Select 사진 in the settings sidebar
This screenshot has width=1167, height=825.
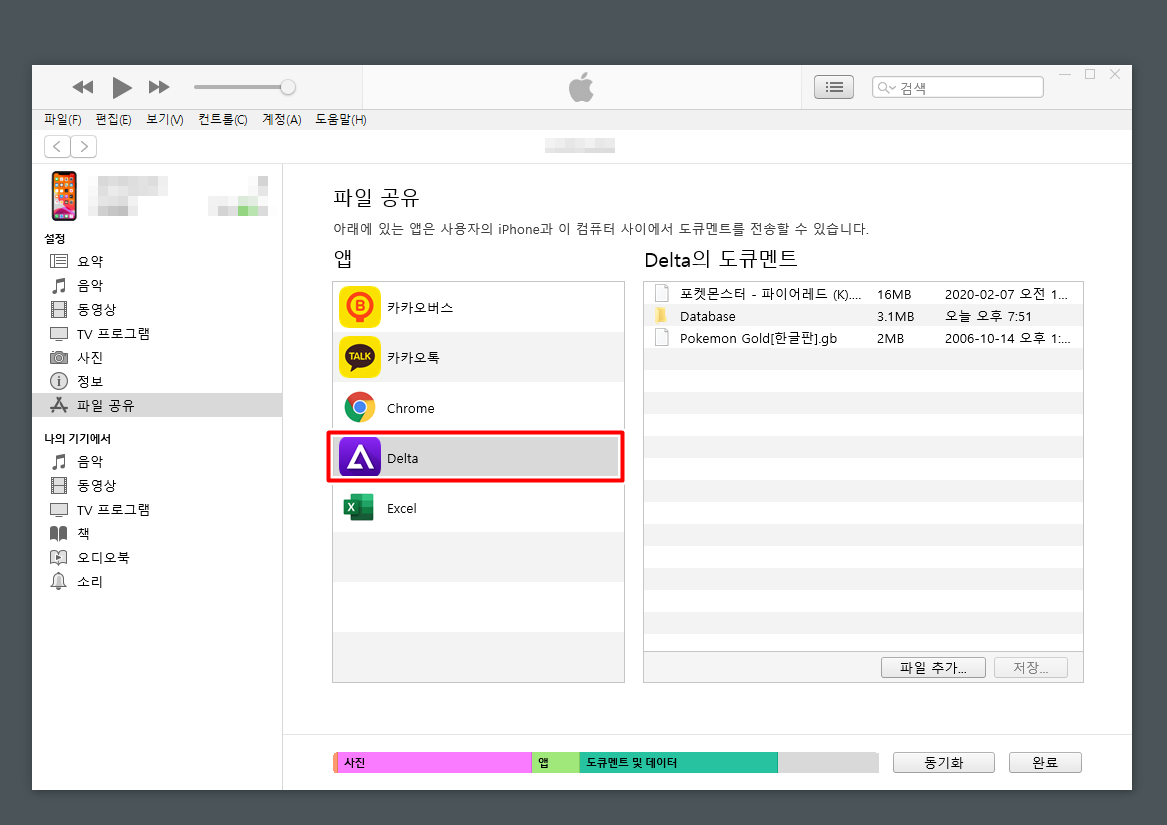pos(157,357)
